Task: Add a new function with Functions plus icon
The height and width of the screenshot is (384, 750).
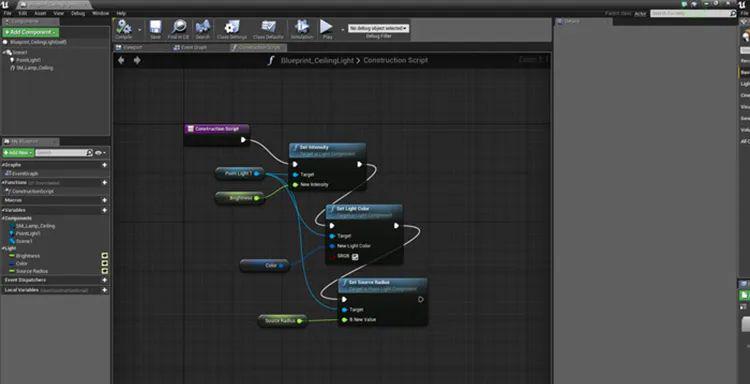Action: (104, 183)
